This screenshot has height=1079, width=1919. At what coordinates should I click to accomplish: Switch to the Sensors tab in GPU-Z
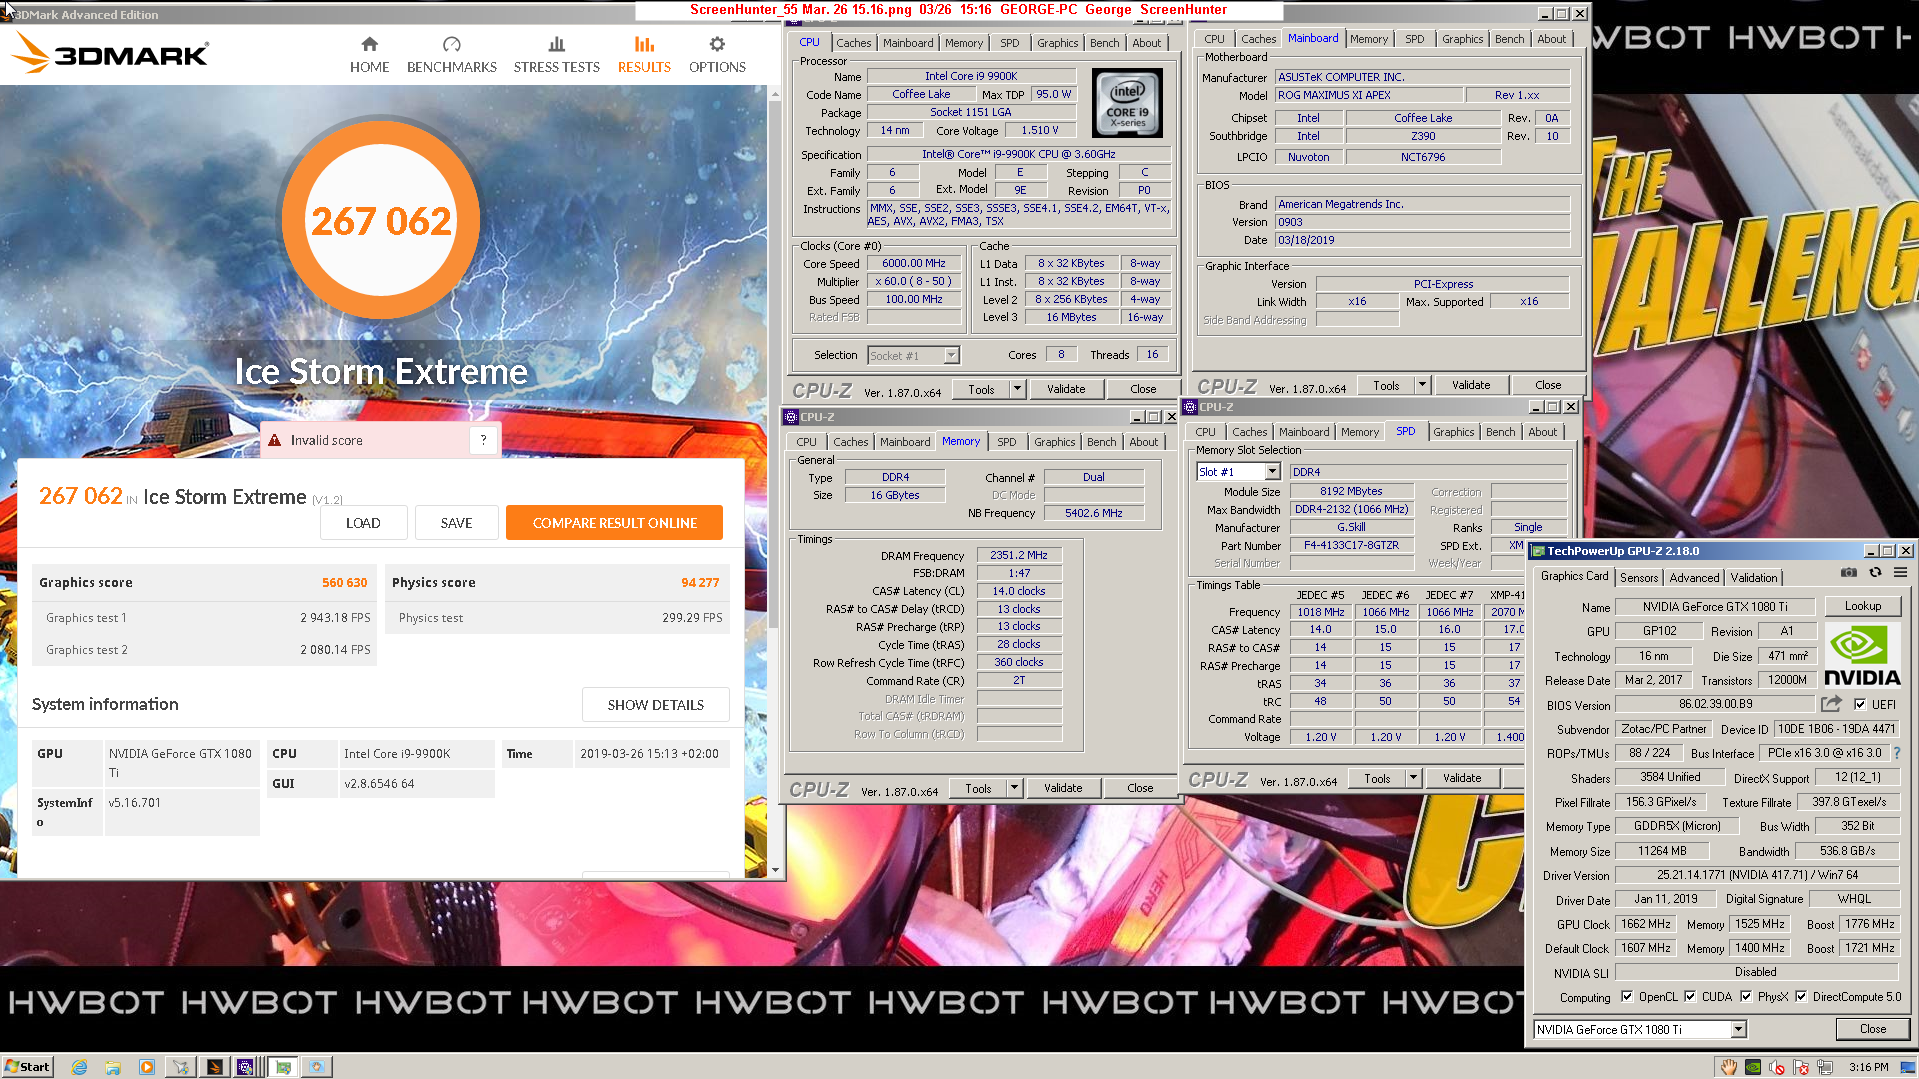coord(1639,577)
